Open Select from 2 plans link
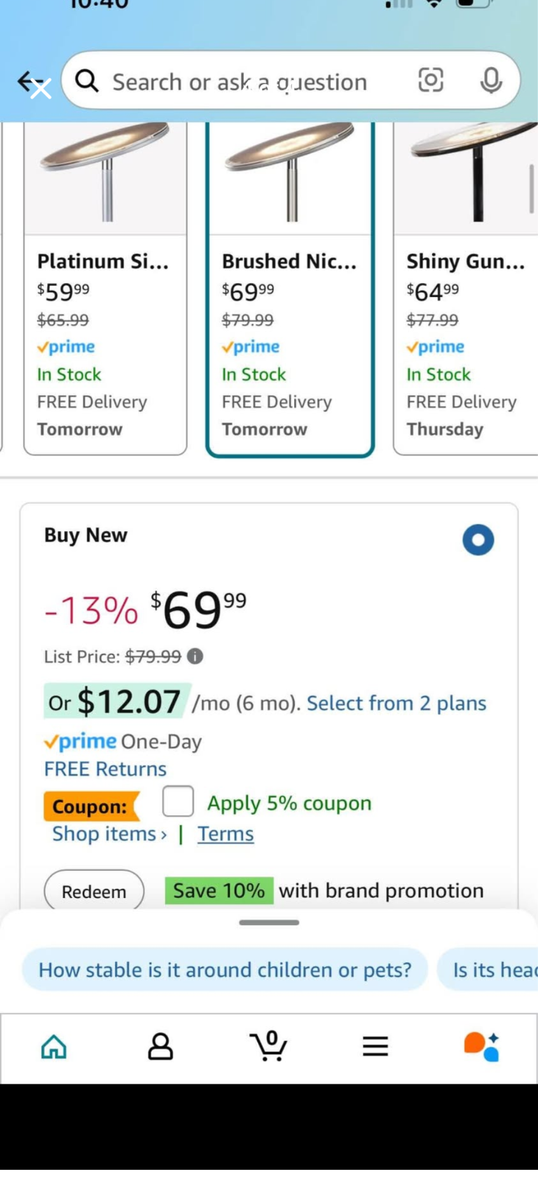 click(396, 703)
